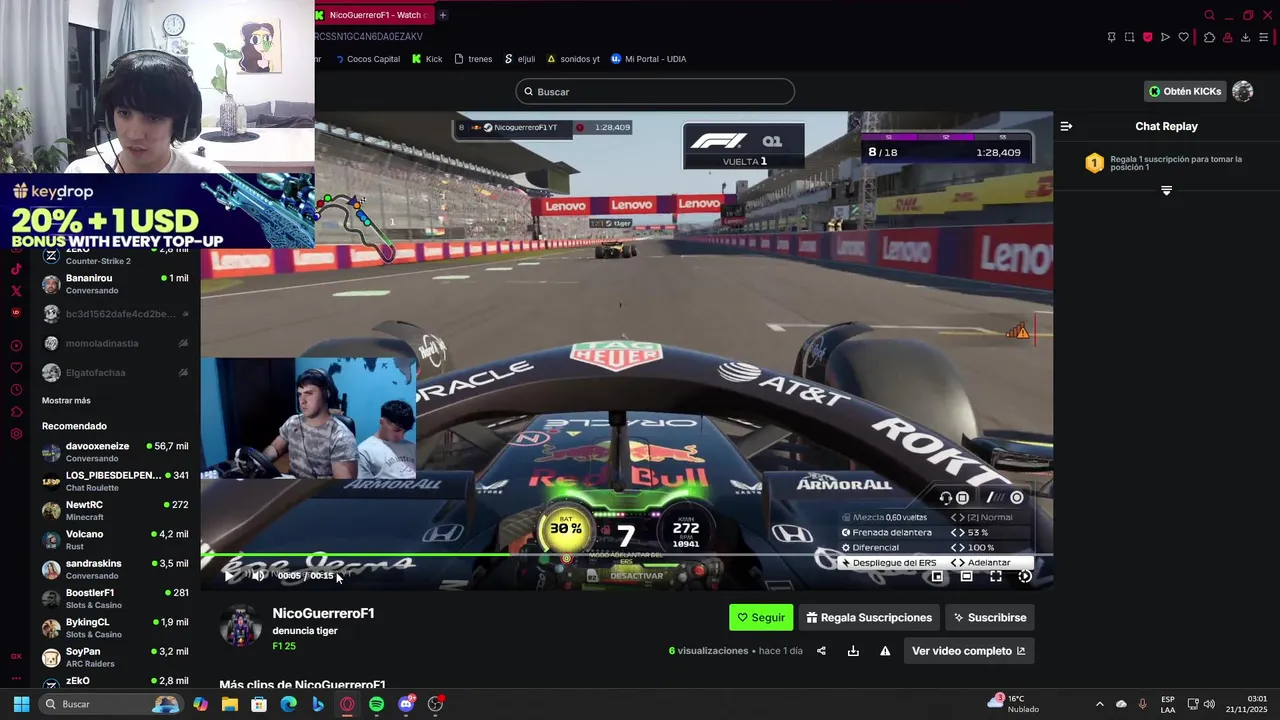
Task: Open Mi Portal - UDIA bookmark
Action: tap(648, 59)
